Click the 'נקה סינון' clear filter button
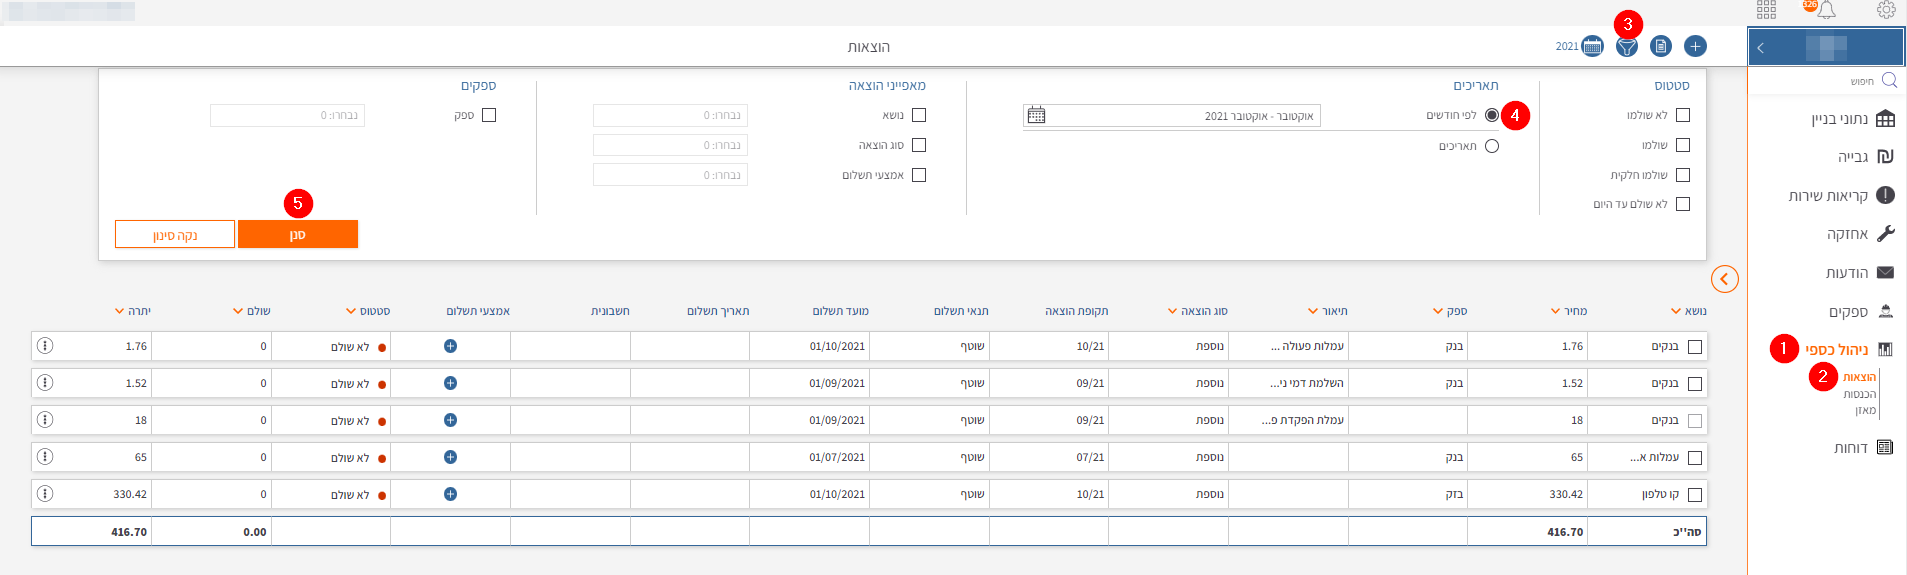The width and height of the screenshot is (1907, 575). click(x=175, y=235)
